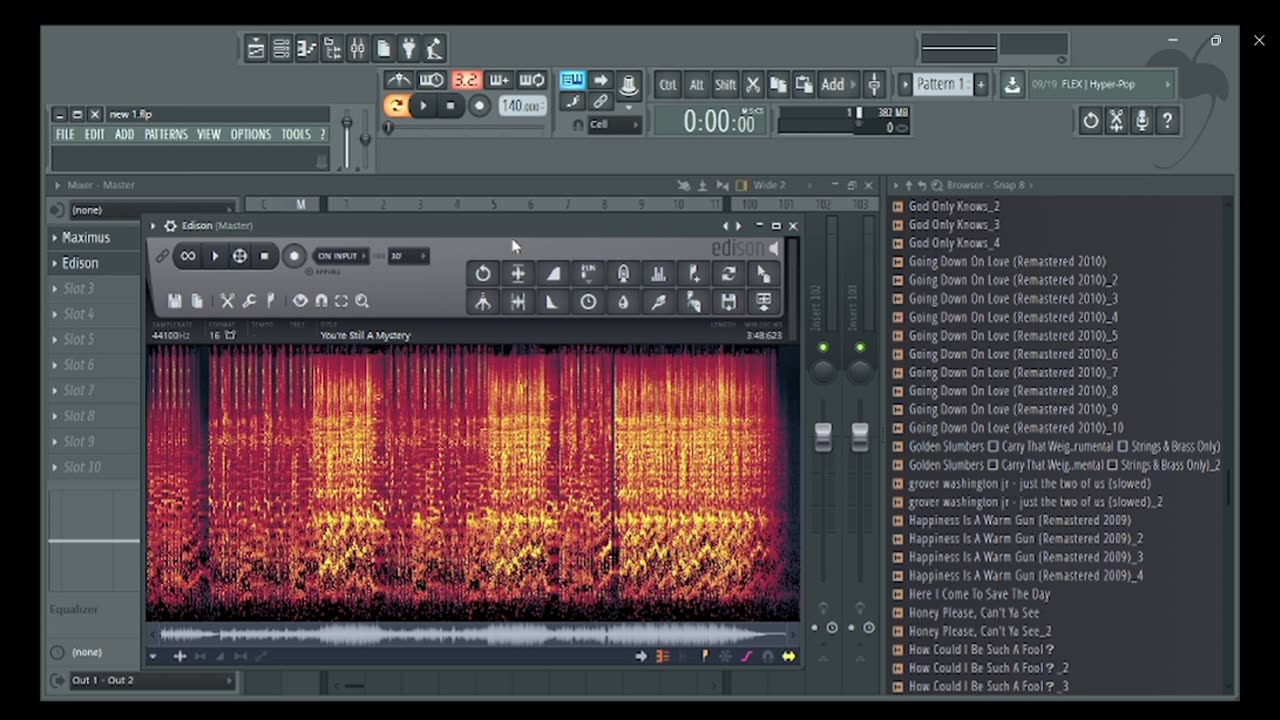1280x720 pixels.
Task: Open Edison plugin options gear icon
Action: [170, 226]
